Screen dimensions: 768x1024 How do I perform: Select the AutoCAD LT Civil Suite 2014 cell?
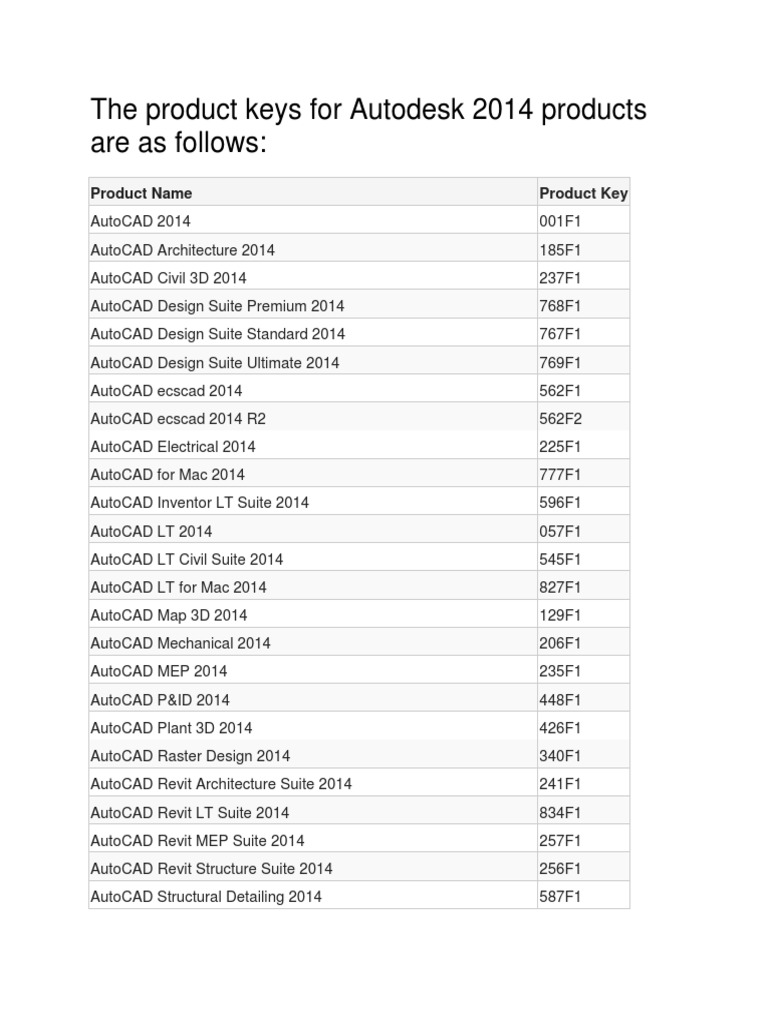[186, 559]
